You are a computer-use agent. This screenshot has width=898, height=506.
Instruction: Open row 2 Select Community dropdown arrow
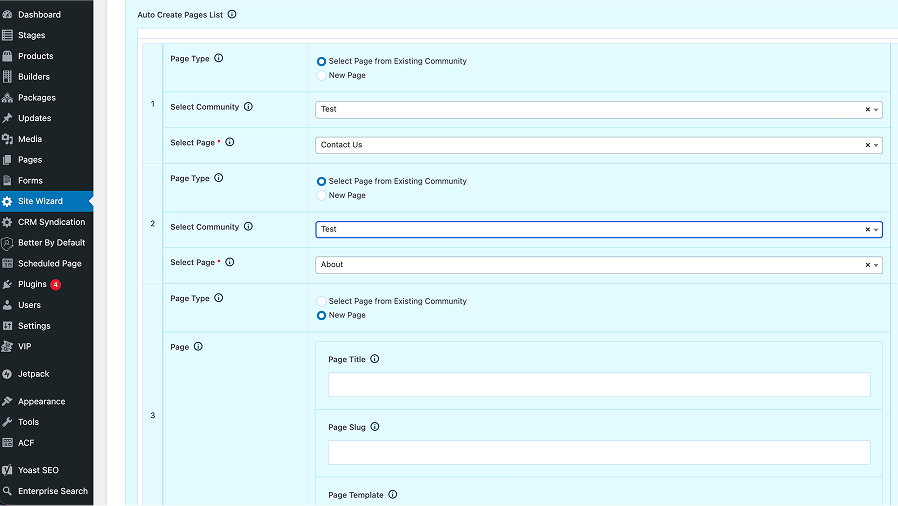click(876, 230)
